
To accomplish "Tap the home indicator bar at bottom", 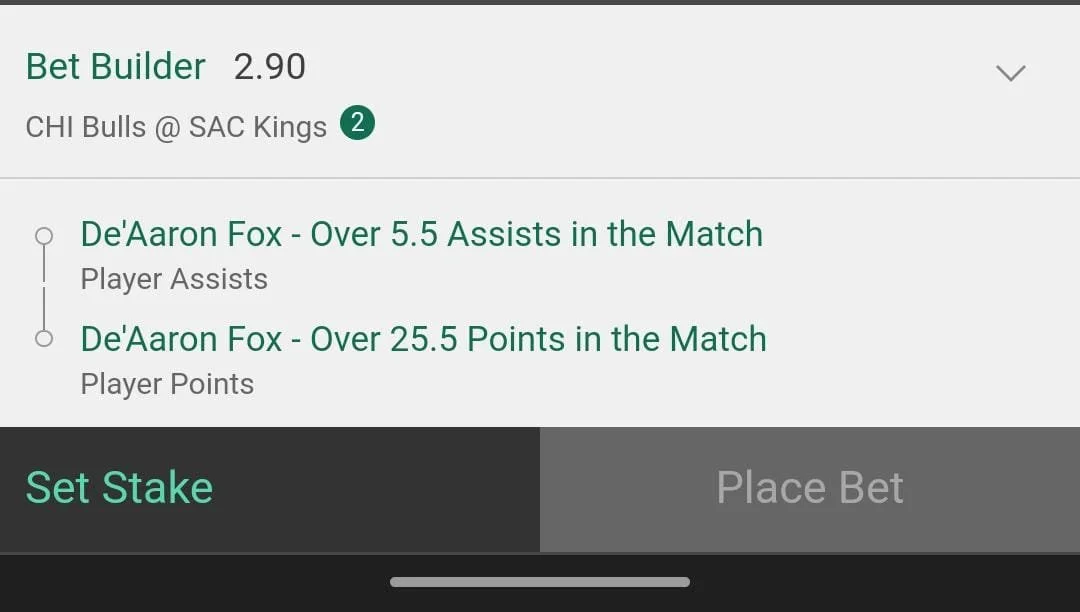I will tap(540, 582).
